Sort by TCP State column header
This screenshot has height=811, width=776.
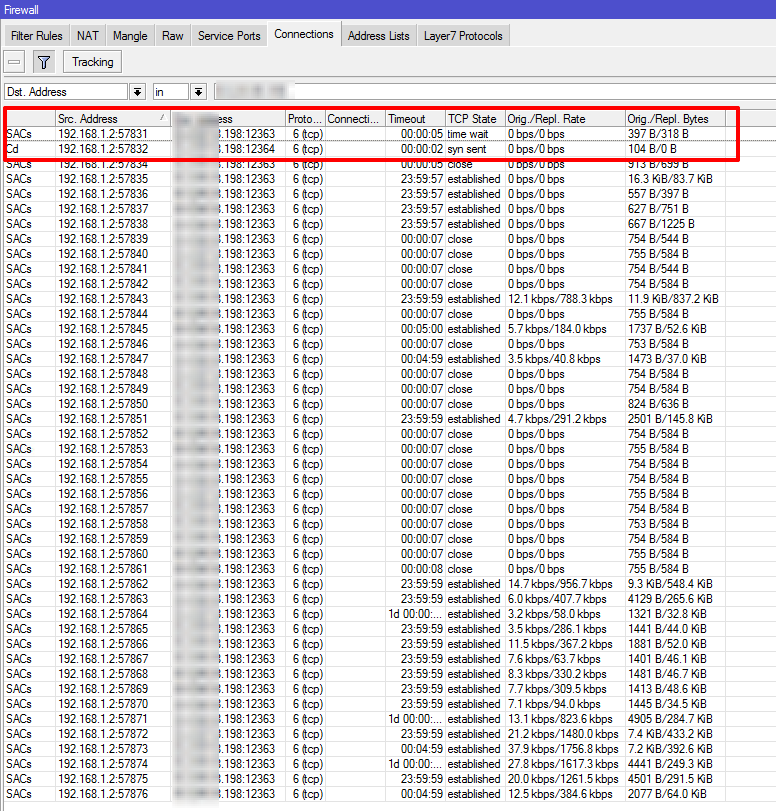coord(474,119)
